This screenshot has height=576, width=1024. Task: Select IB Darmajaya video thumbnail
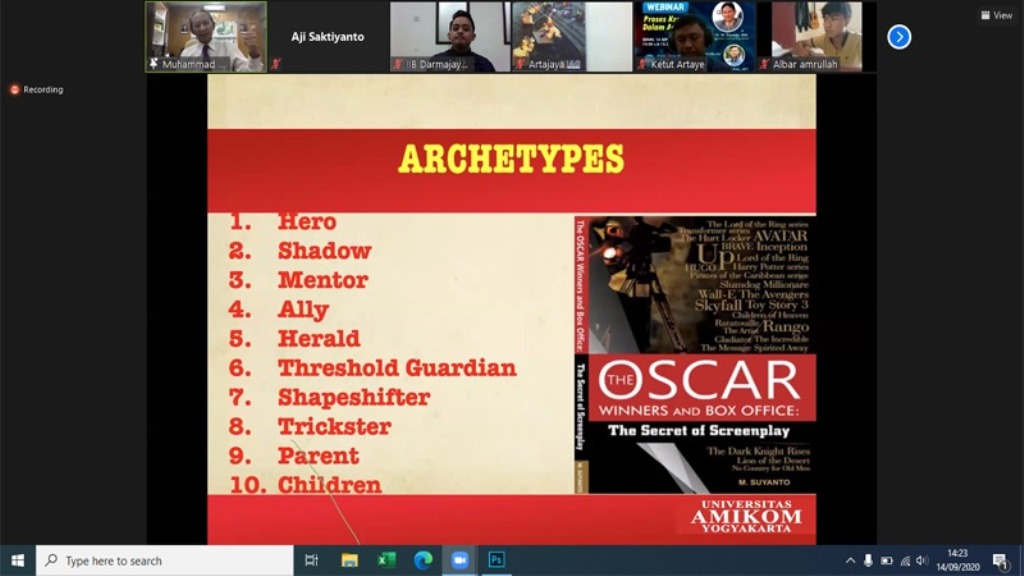click(450, 37)
